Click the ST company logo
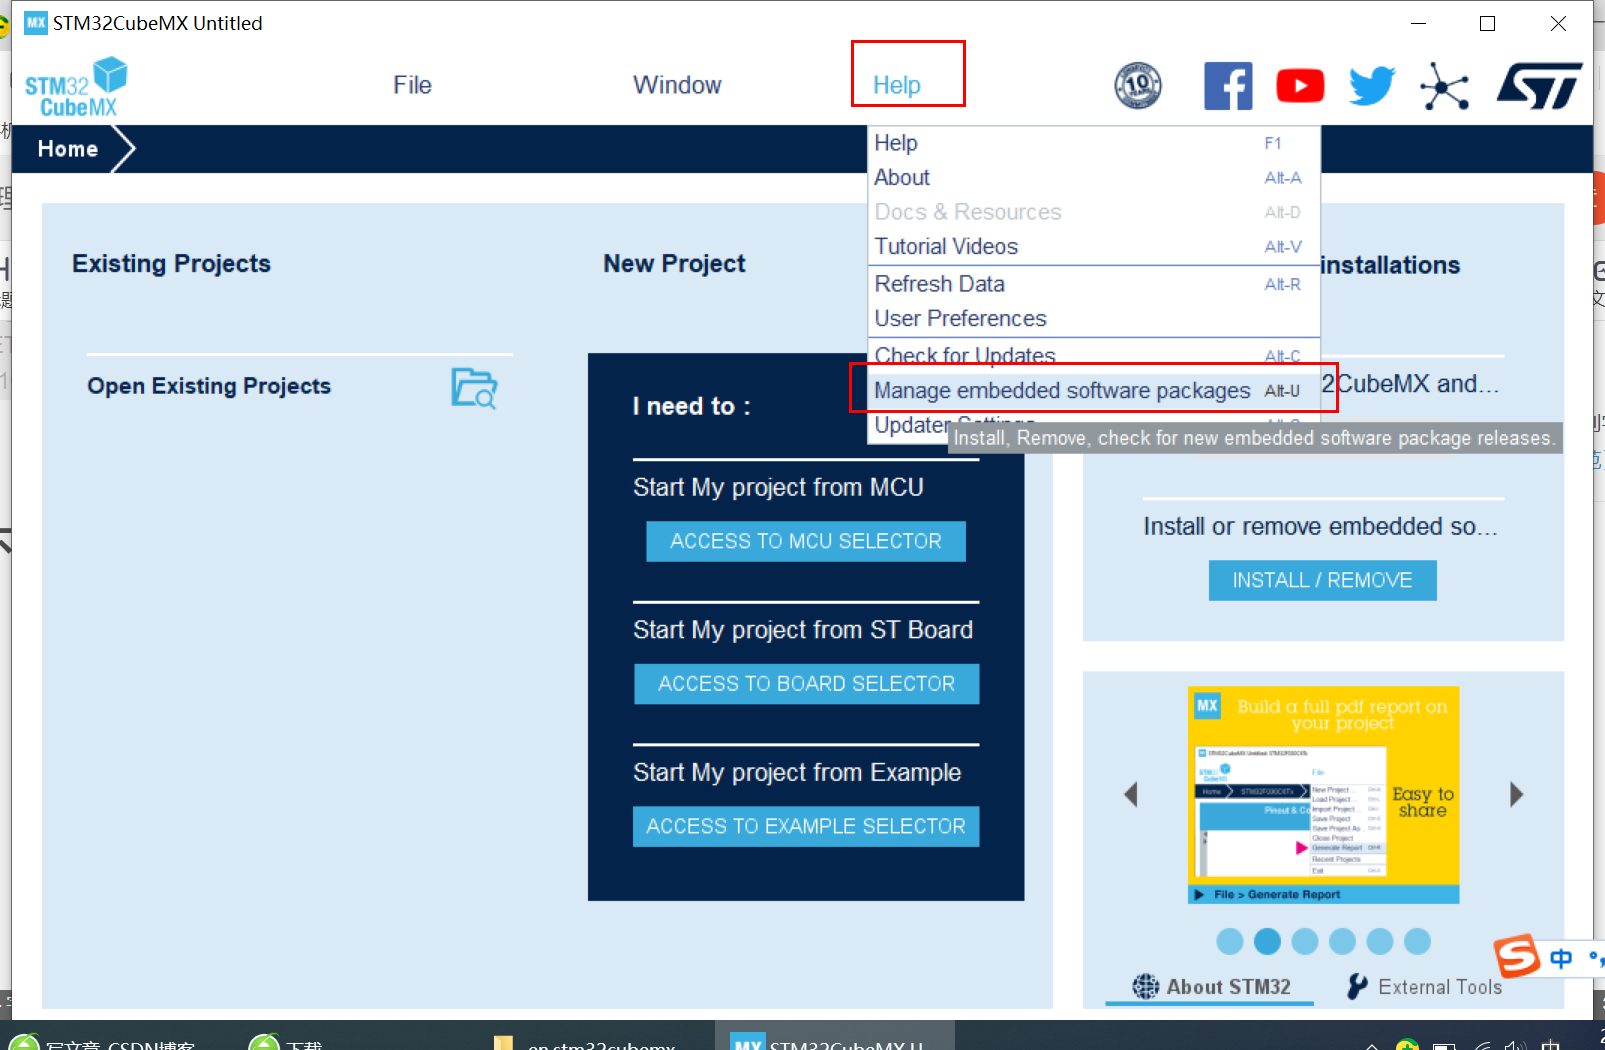This screenshot has width=1605, height=1050. coord(1539,86)
